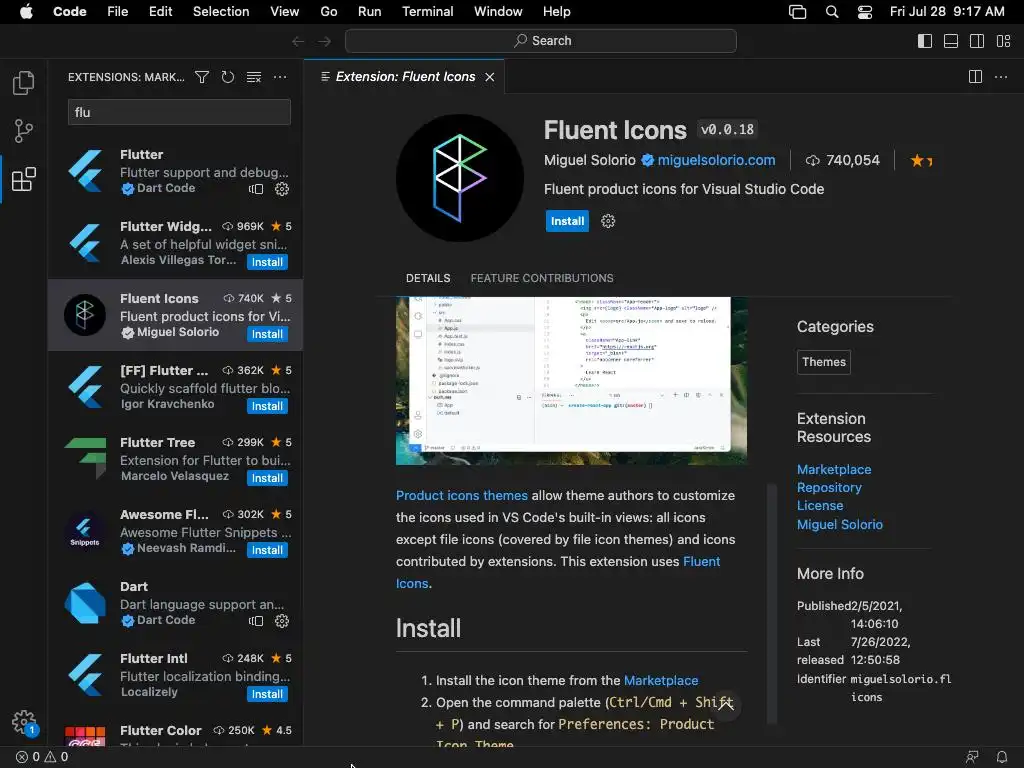
Task: Toggle the primary side bar
Action: click(925, 41)
